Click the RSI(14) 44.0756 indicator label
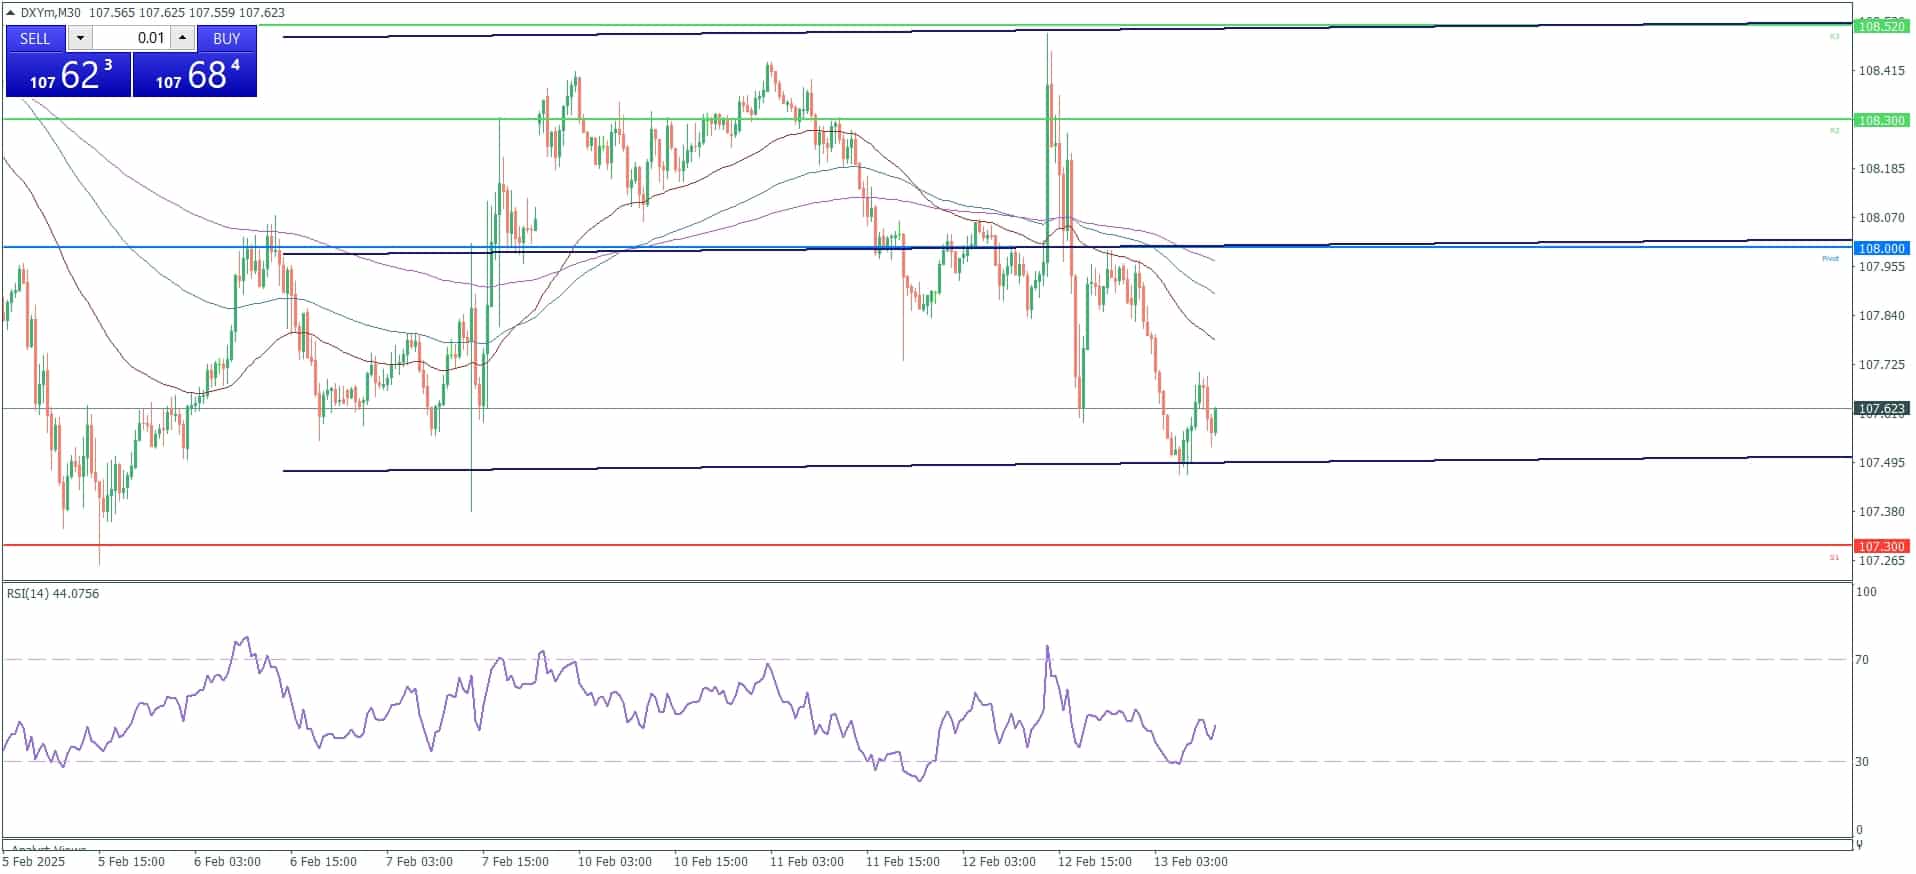This screenshot has width=1916, height=874. coord(53,593)
